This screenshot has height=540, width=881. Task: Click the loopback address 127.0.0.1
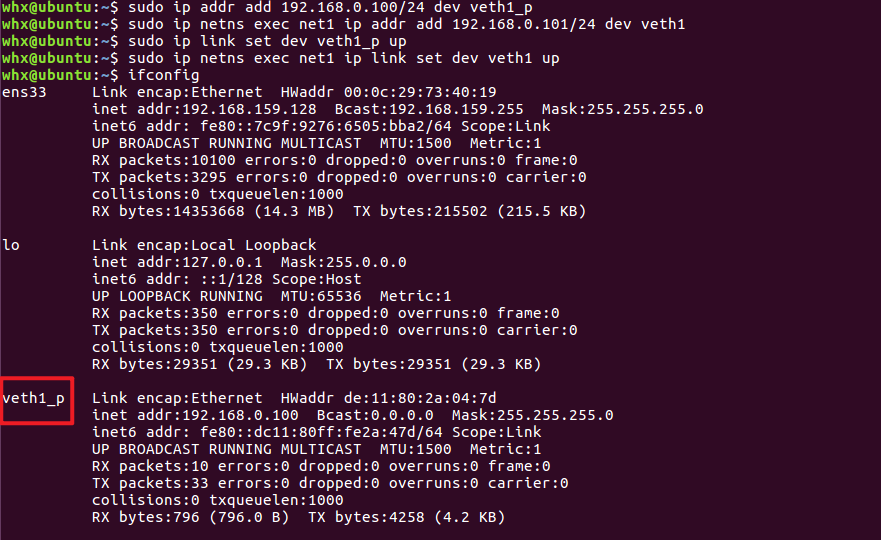[x=213, y=262]
